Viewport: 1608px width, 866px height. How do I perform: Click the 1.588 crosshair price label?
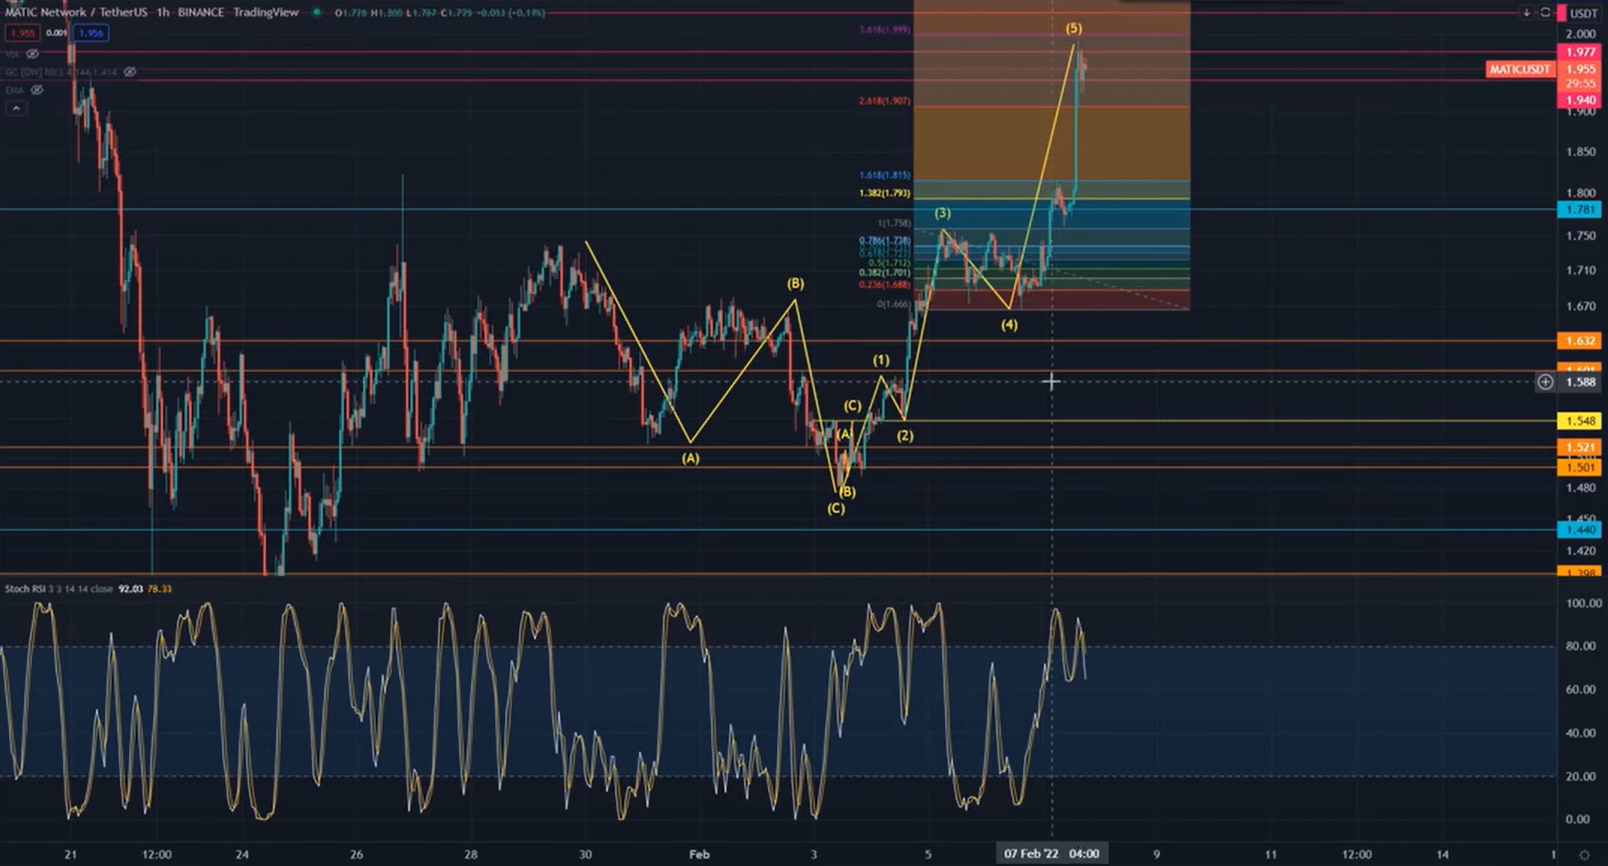pyautogui.click(x=1581, y=382)
